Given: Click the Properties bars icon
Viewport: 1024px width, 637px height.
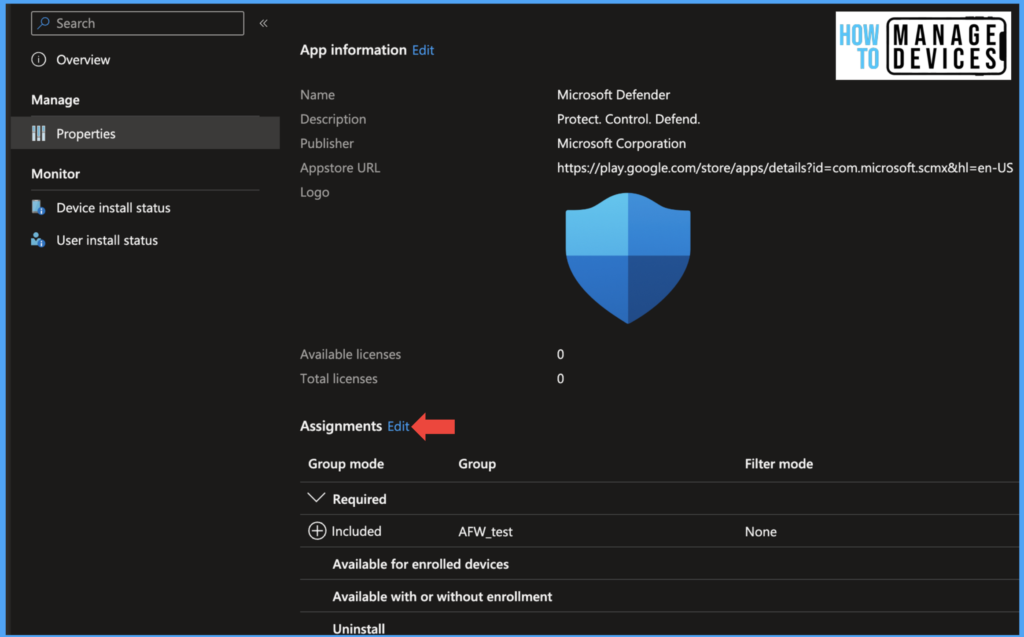Looking at the screenshot, I should click(x=39, y=133).
